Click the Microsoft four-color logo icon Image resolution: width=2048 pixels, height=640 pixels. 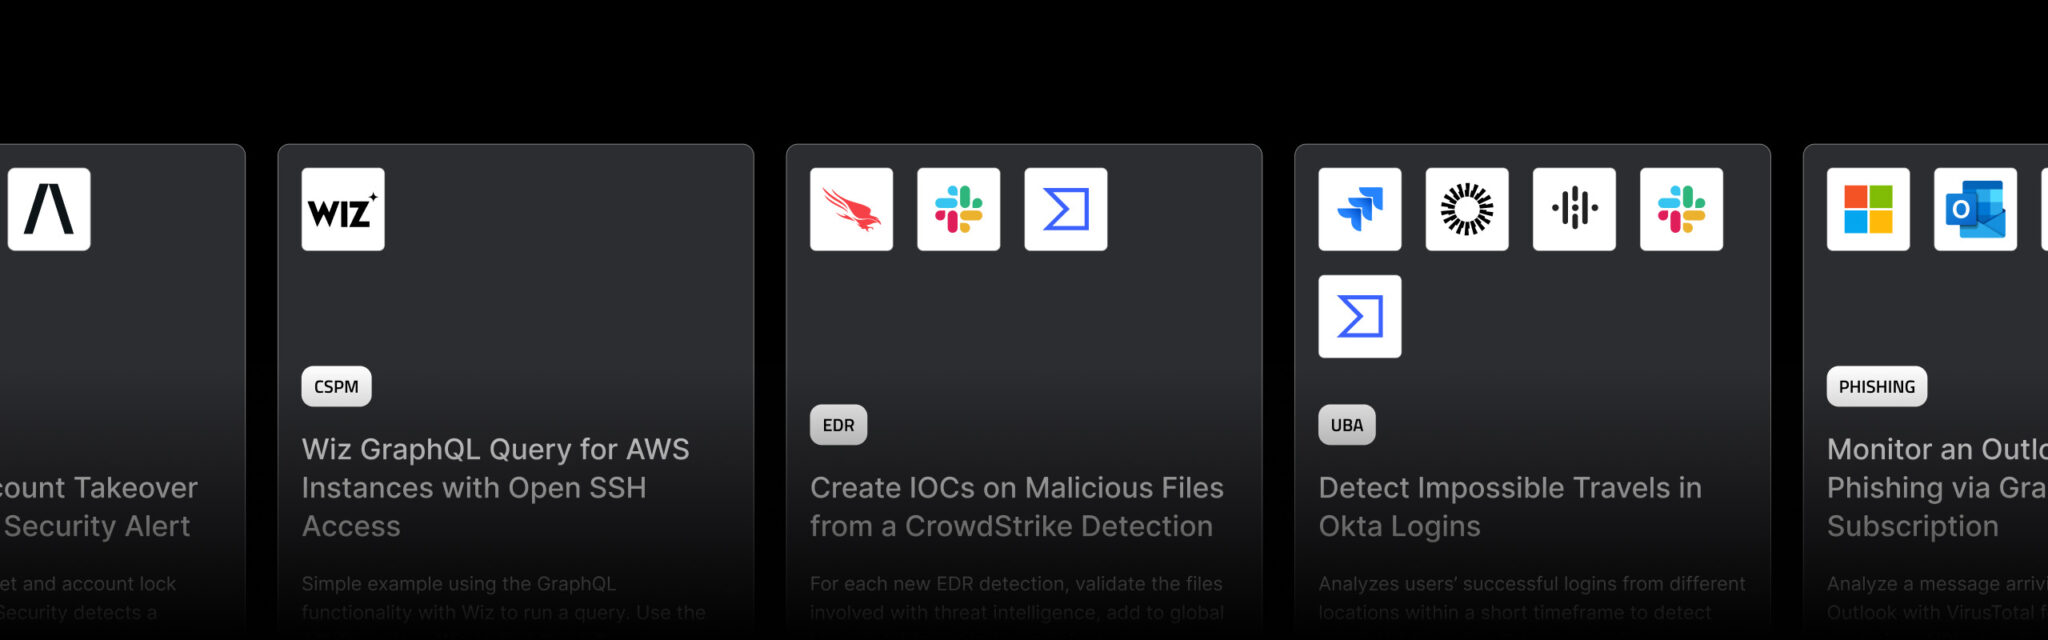[1868, 209]
